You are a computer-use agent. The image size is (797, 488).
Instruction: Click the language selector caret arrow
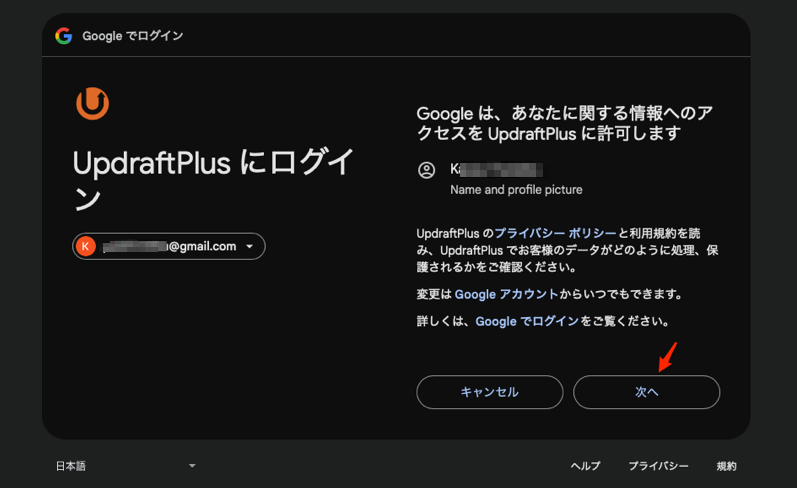click(192, 466)
